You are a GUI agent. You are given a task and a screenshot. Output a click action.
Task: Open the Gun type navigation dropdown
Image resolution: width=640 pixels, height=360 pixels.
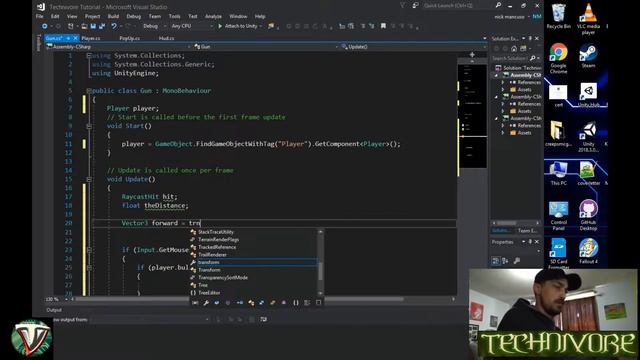(x=266, y=47)
